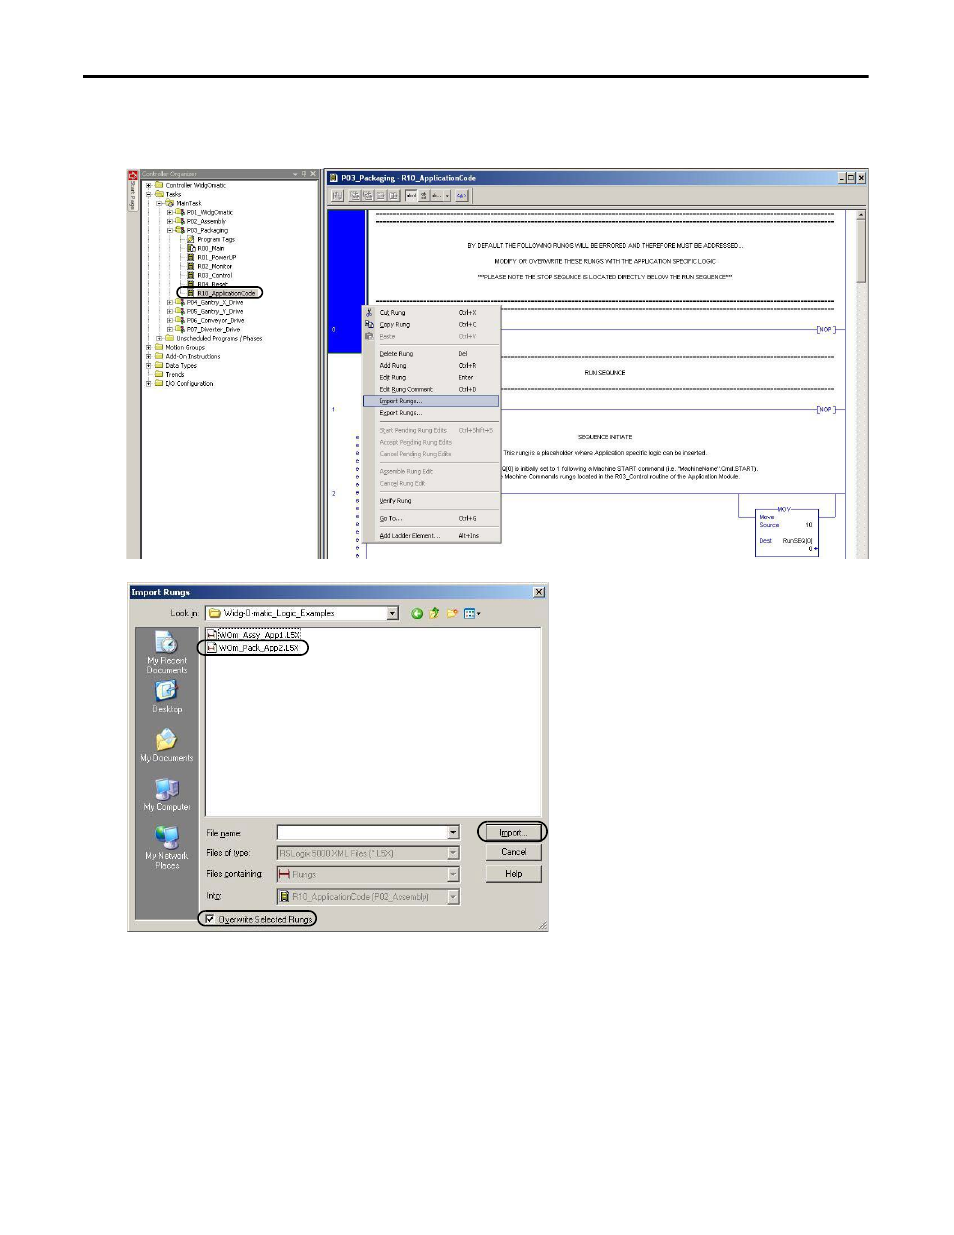954x1235 pixels.
Task: Open My Recent Documents shortcut
Action: [167, 652]
